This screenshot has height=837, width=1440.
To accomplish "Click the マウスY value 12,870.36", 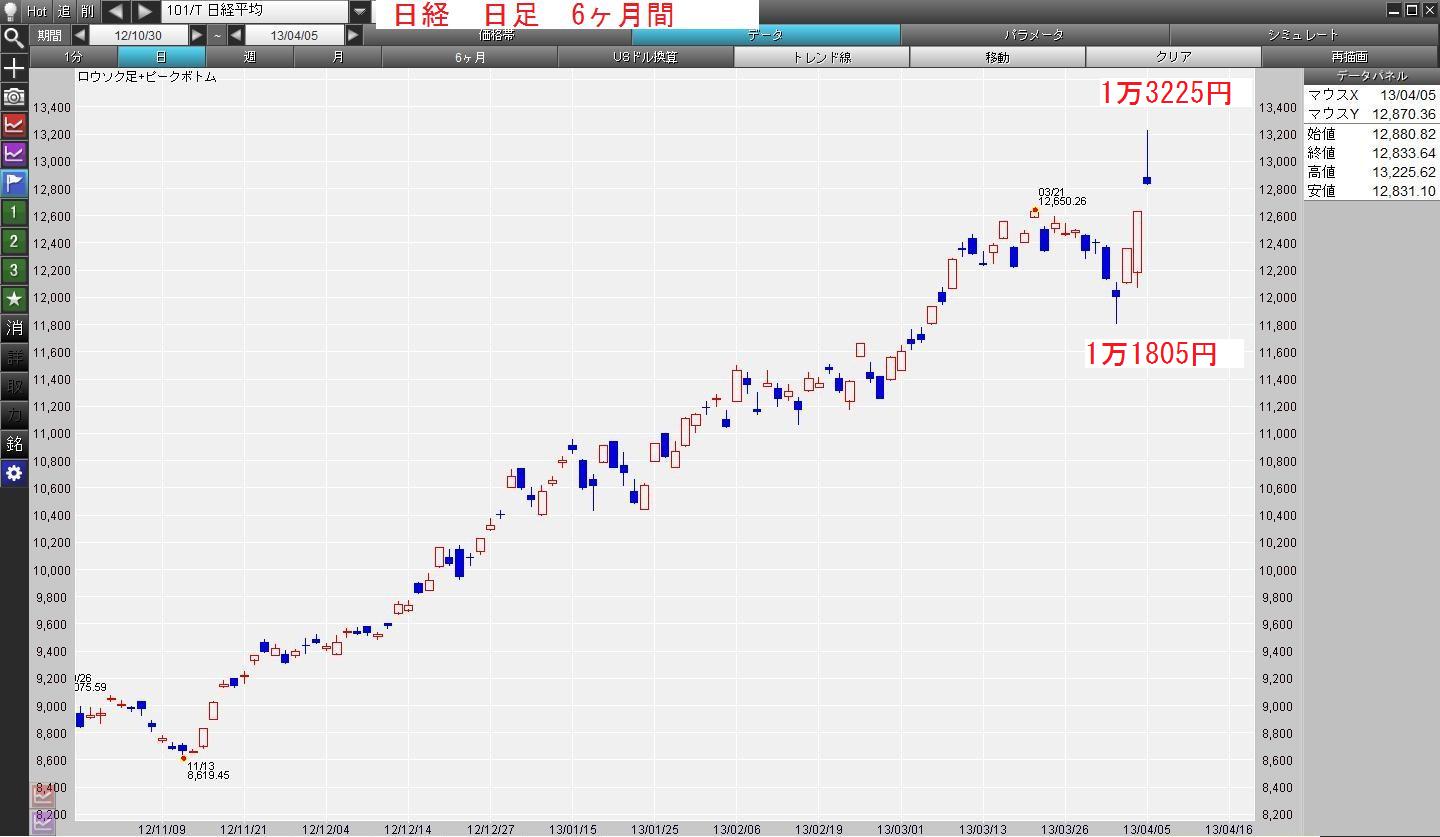I will click(x=1403, y=114).
